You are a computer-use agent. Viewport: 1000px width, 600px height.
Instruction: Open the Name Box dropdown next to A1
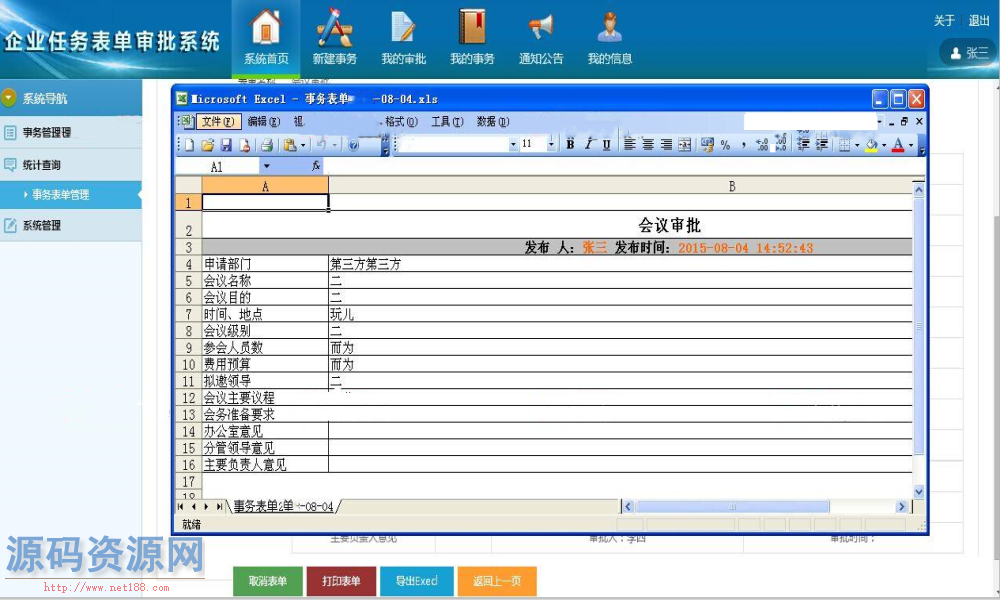[x=267, y=166]
